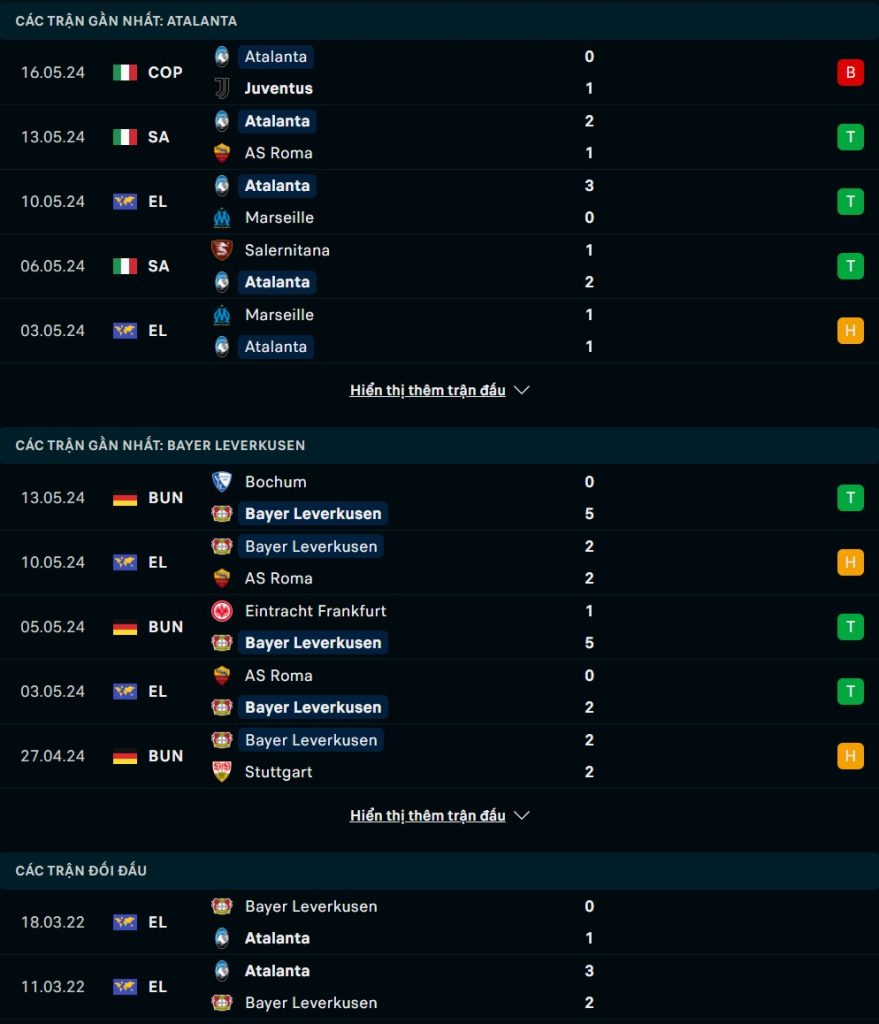This screenshot has width=879, height=1024.
Task: Click the Stuttgart club crest icon
Action: (222, 772)
